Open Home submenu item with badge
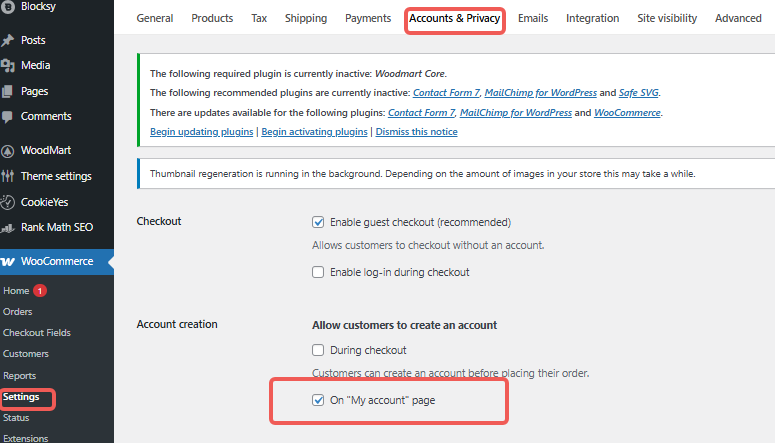Image resolution: width=775 pixels, height=443 pixels. click(x=16, y=291)
